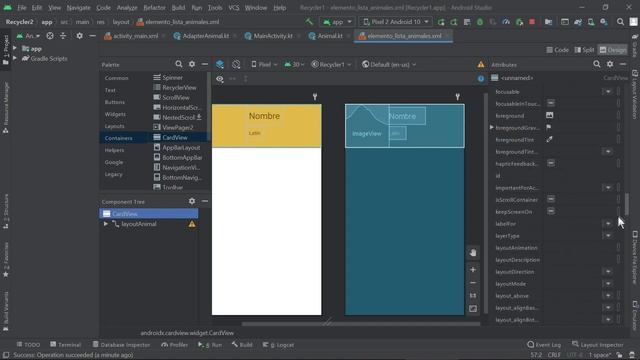640x360 pixels.
Task: Toggle view options eye icon
Action: [x=220, y=79]
